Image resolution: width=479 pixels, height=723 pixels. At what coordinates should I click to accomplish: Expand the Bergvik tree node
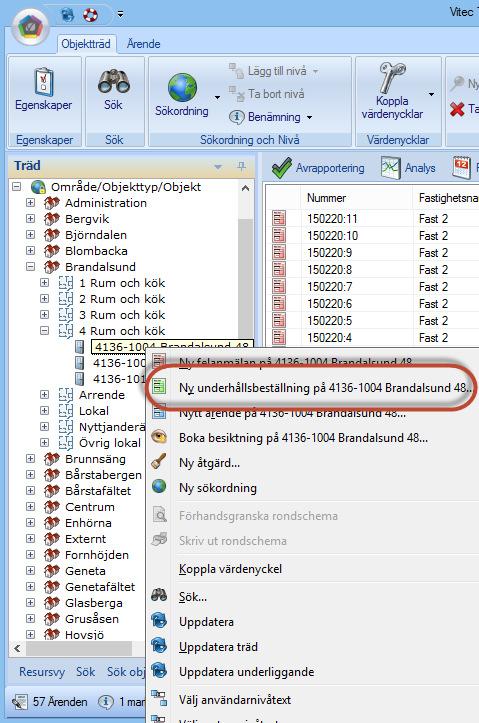30,219
